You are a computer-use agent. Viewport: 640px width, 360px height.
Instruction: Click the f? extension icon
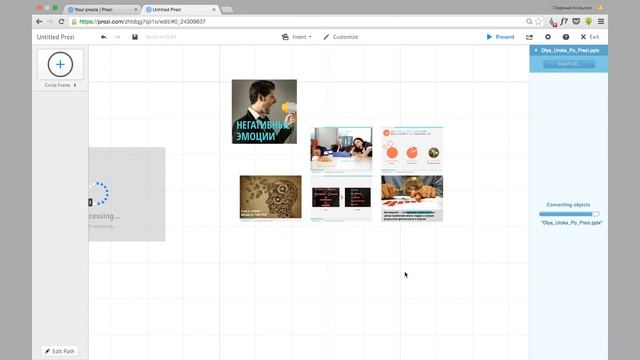coord(564,22)
